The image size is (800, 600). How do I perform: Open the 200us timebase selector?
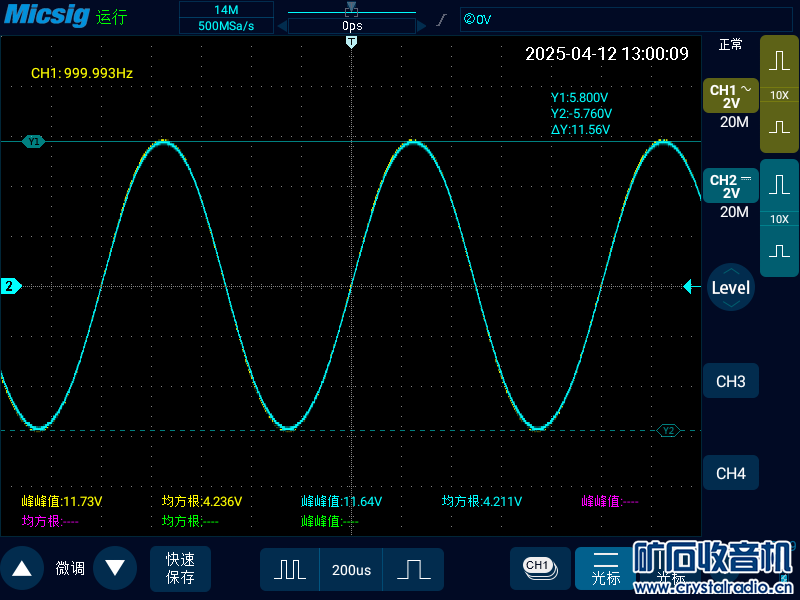pyautogui.click(x=351, y=569)
